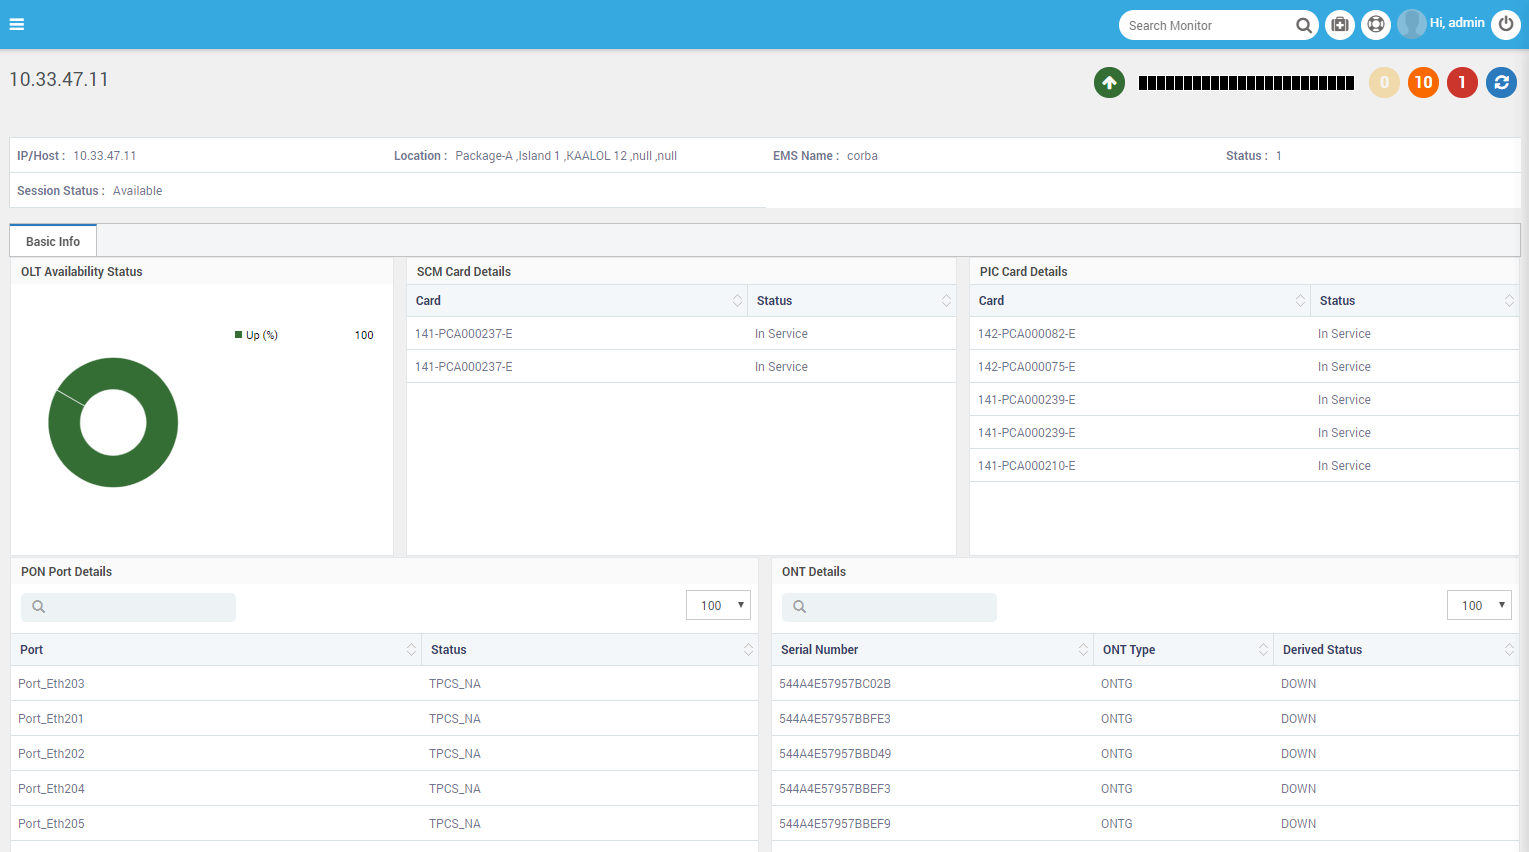
Task: Open the hamburger navigation menu
Action: click(17, 24)
